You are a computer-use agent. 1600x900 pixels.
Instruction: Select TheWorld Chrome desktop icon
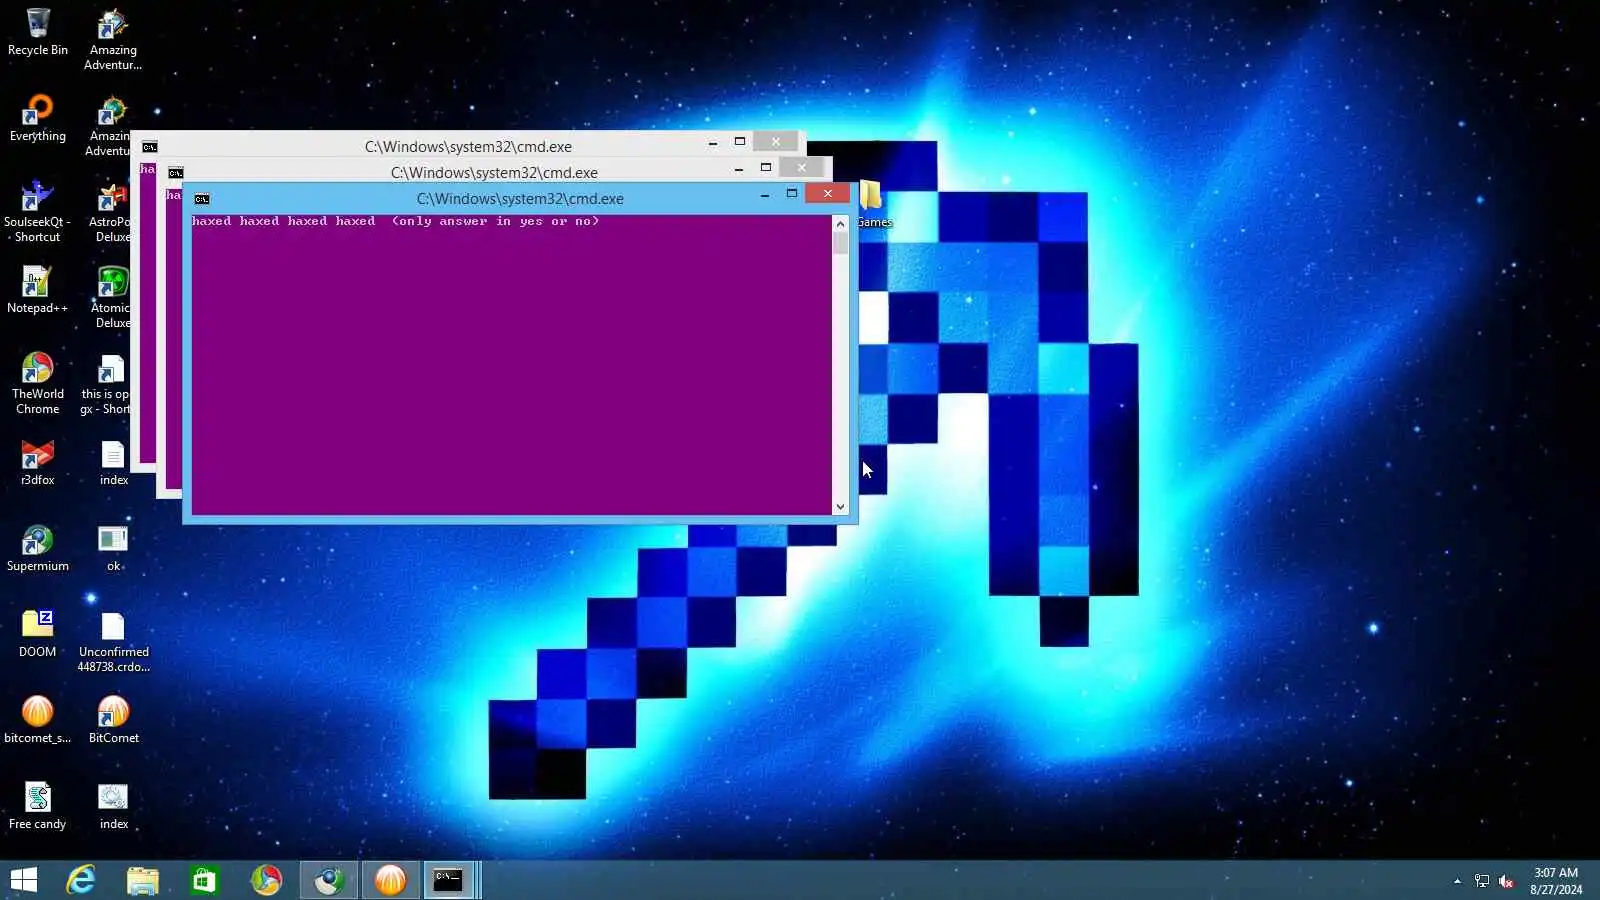coord(38,383)
